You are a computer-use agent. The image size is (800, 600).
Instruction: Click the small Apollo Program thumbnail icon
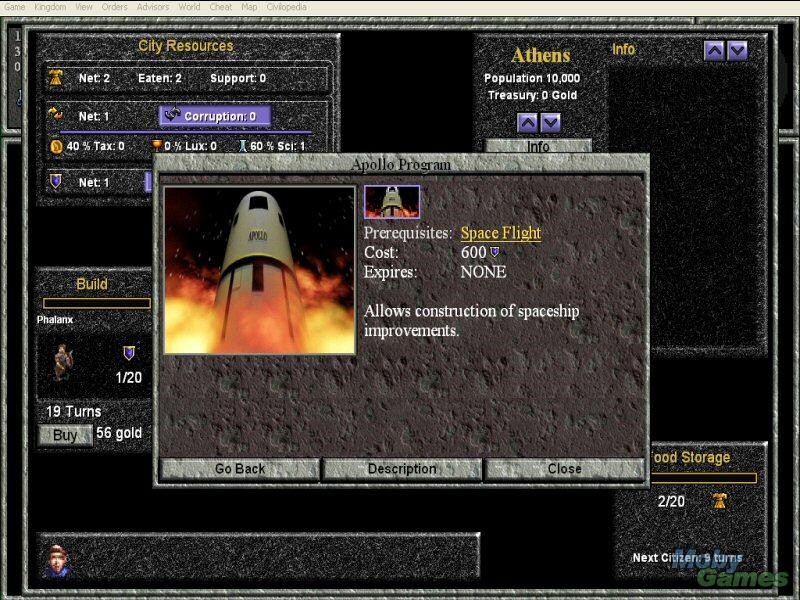[x=392, y=202]
